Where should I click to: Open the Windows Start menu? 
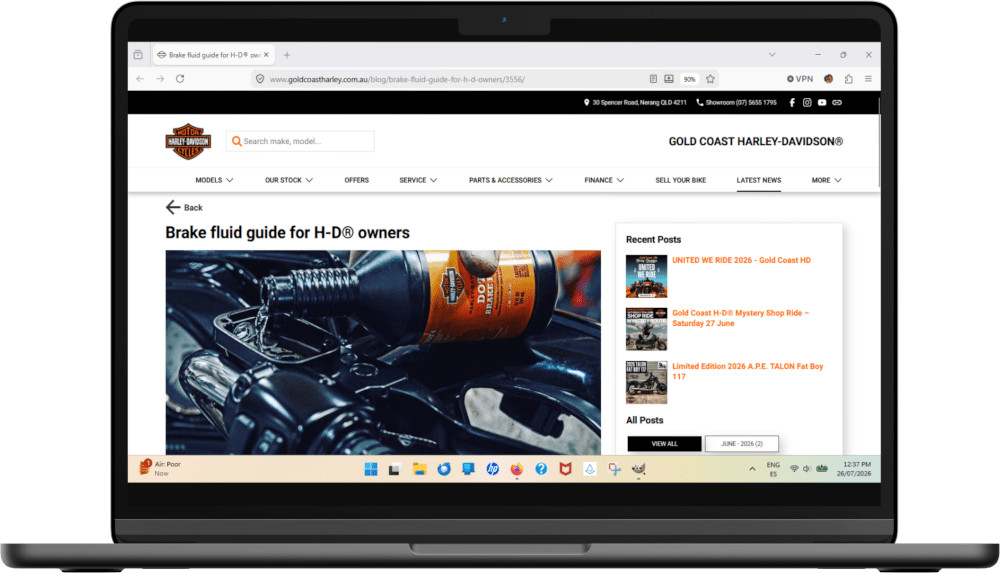point(371,470)
